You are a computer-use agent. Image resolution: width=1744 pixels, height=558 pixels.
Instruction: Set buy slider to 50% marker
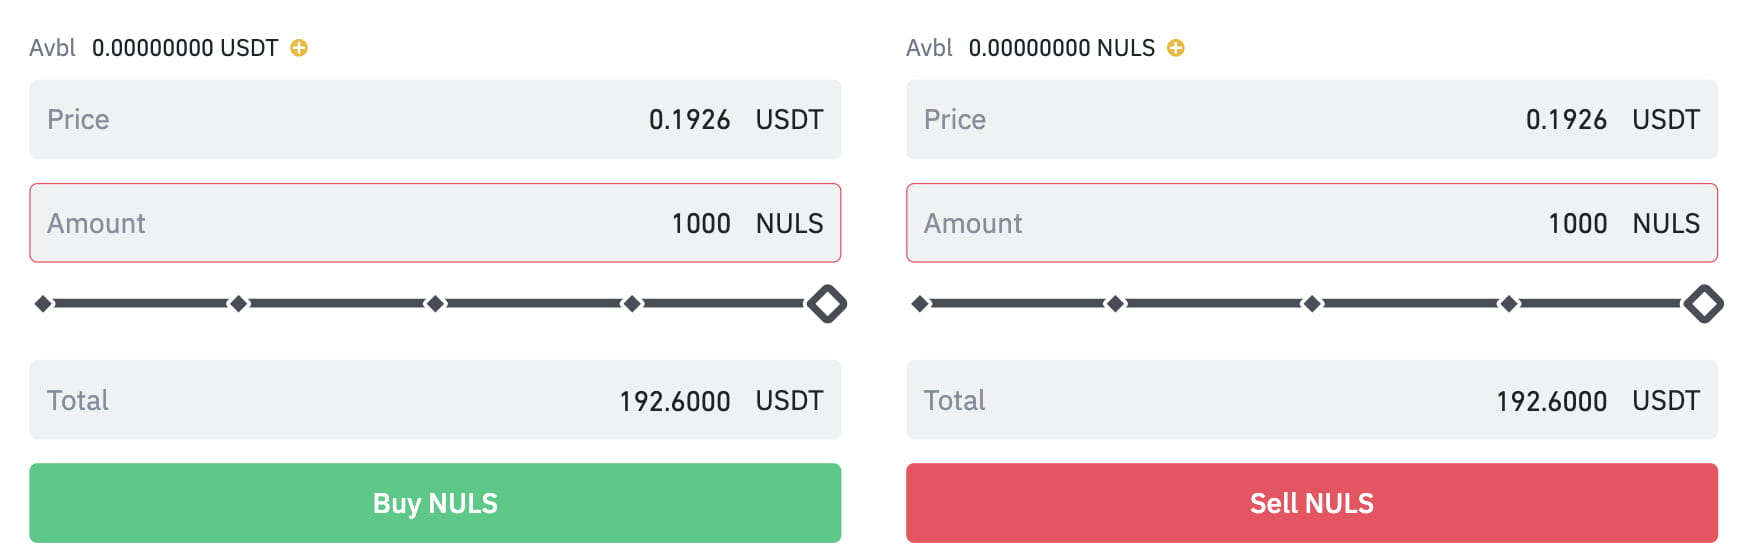coord(435,304)
